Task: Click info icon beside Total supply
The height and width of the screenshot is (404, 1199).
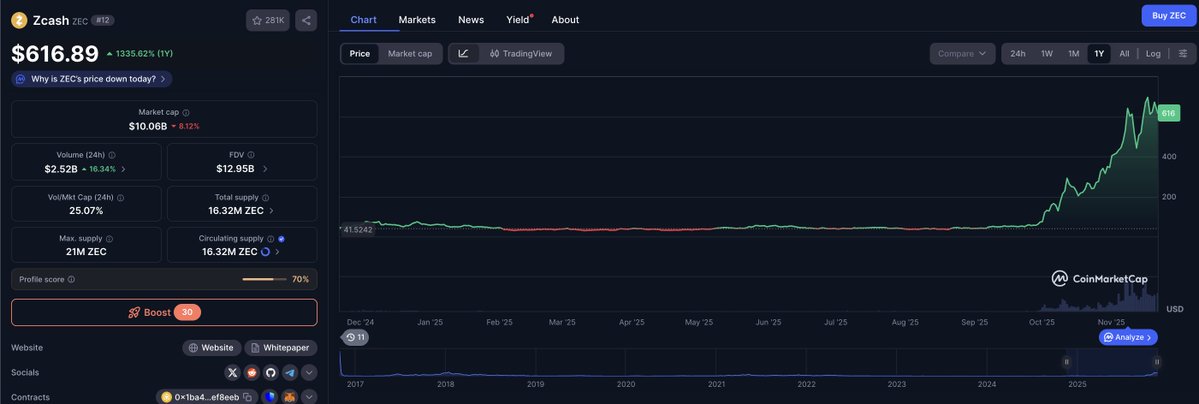Action: click(x=265, y=197)
